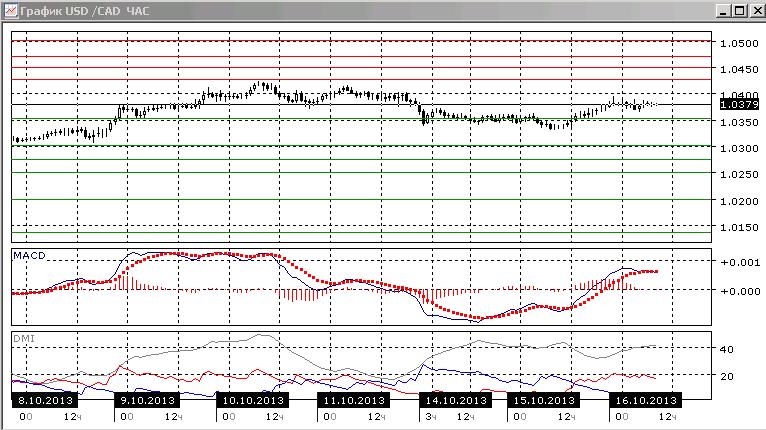Select the 9.10.2013 date marker
The image size is (766, 430).
[x=147, y=400]
